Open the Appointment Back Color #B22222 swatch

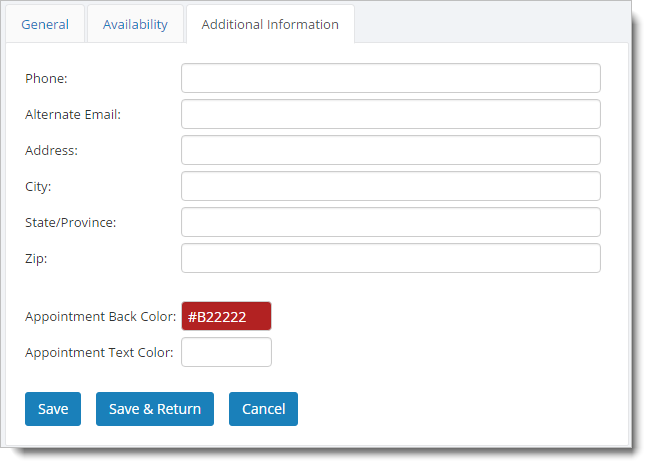tap(226, 316)
